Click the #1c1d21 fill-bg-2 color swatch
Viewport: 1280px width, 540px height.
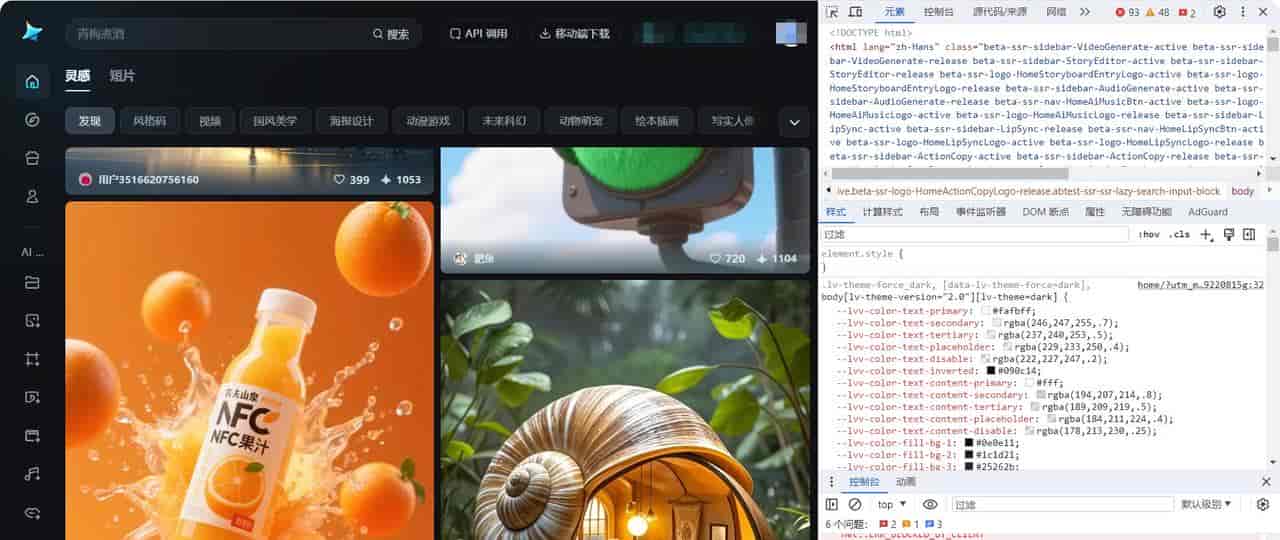coord(969,455)
